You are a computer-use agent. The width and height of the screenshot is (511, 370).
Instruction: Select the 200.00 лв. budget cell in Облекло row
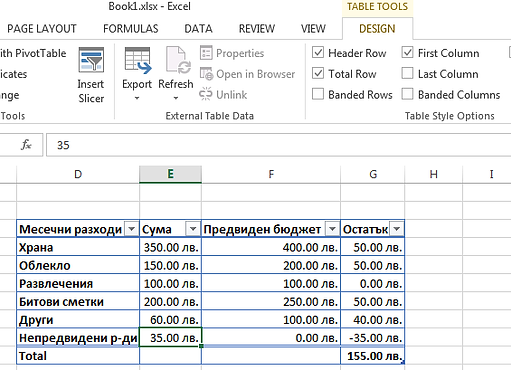[271, 265]
